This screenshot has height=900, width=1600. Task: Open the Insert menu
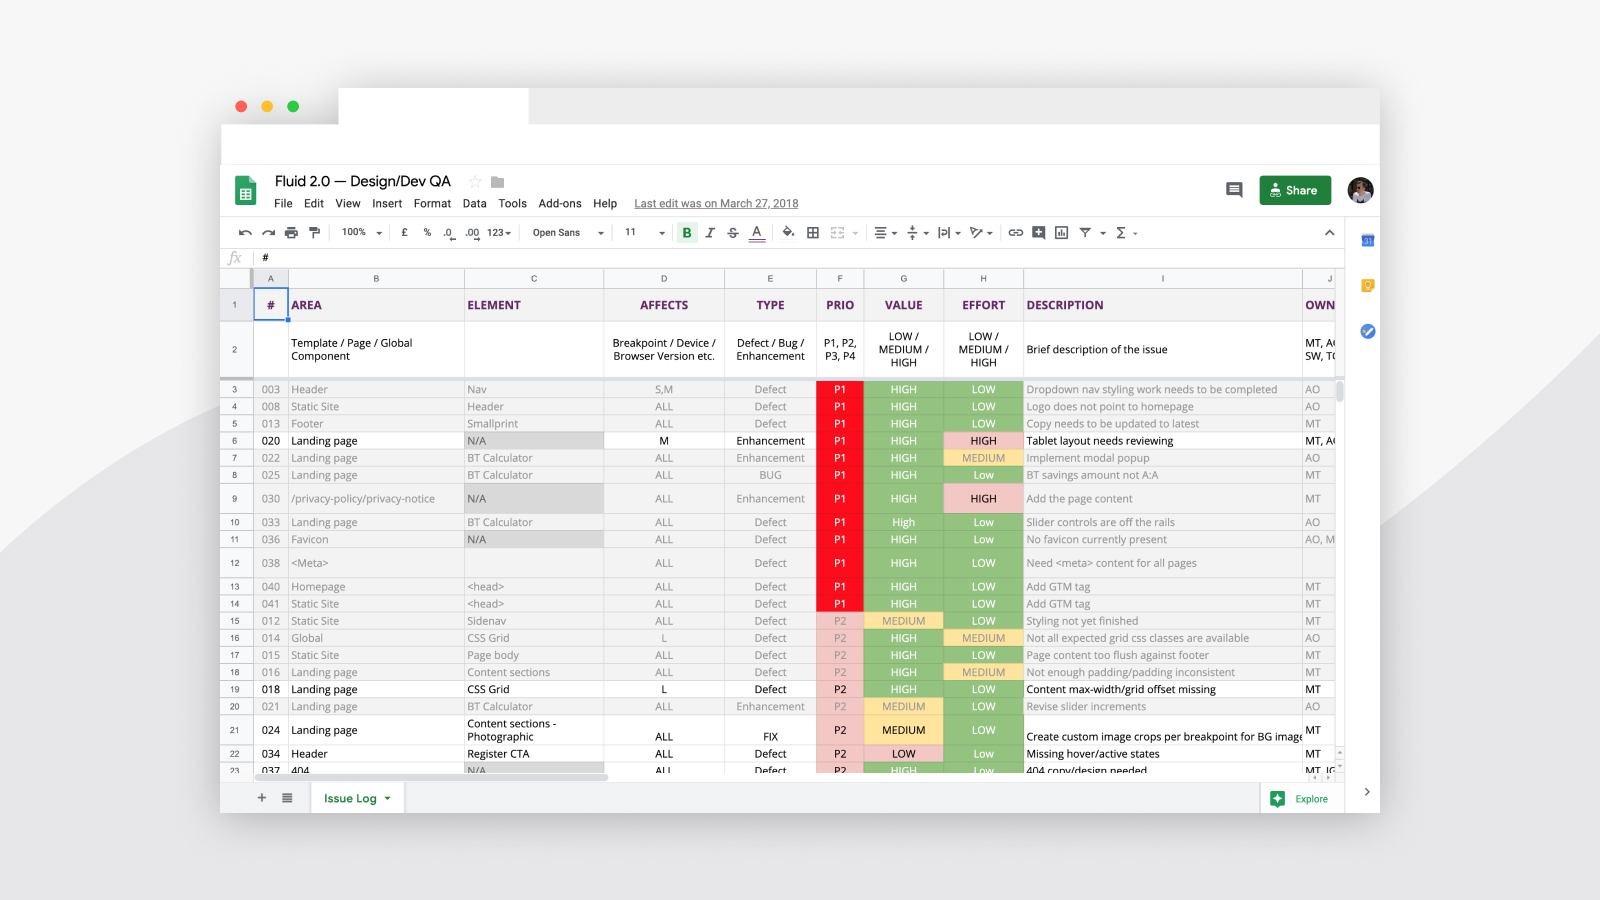(x=387, y=204)
